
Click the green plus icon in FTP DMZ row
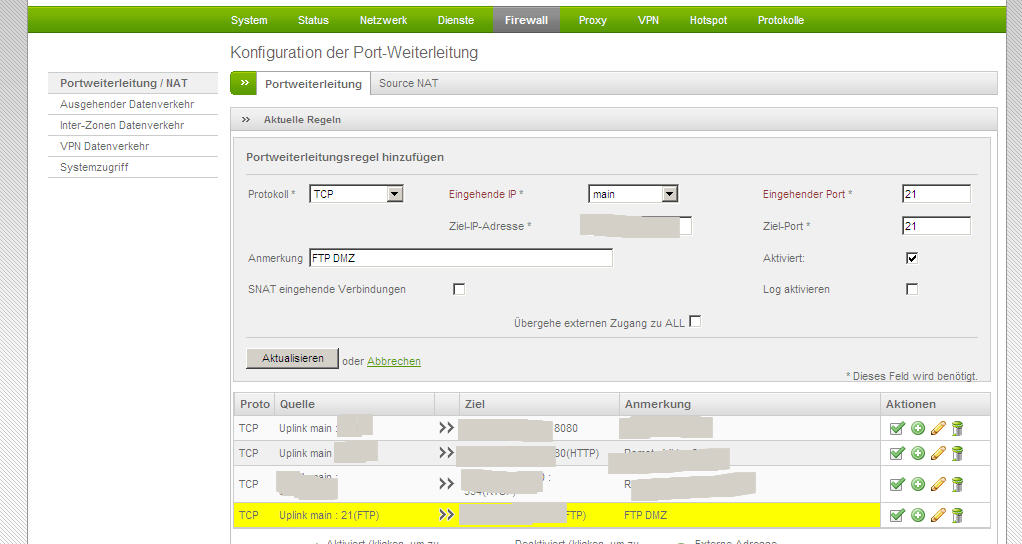click(x=917, y=515)
